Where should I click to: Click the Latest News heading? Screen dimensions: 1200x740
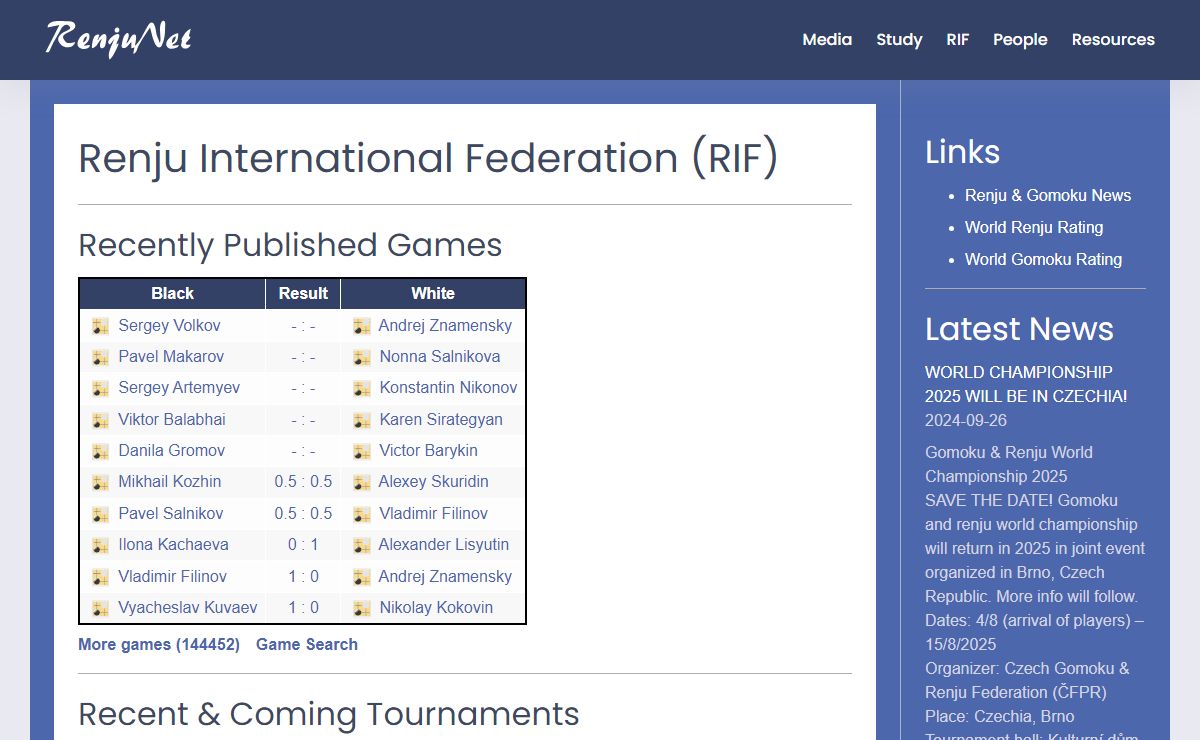[1019, 329]
